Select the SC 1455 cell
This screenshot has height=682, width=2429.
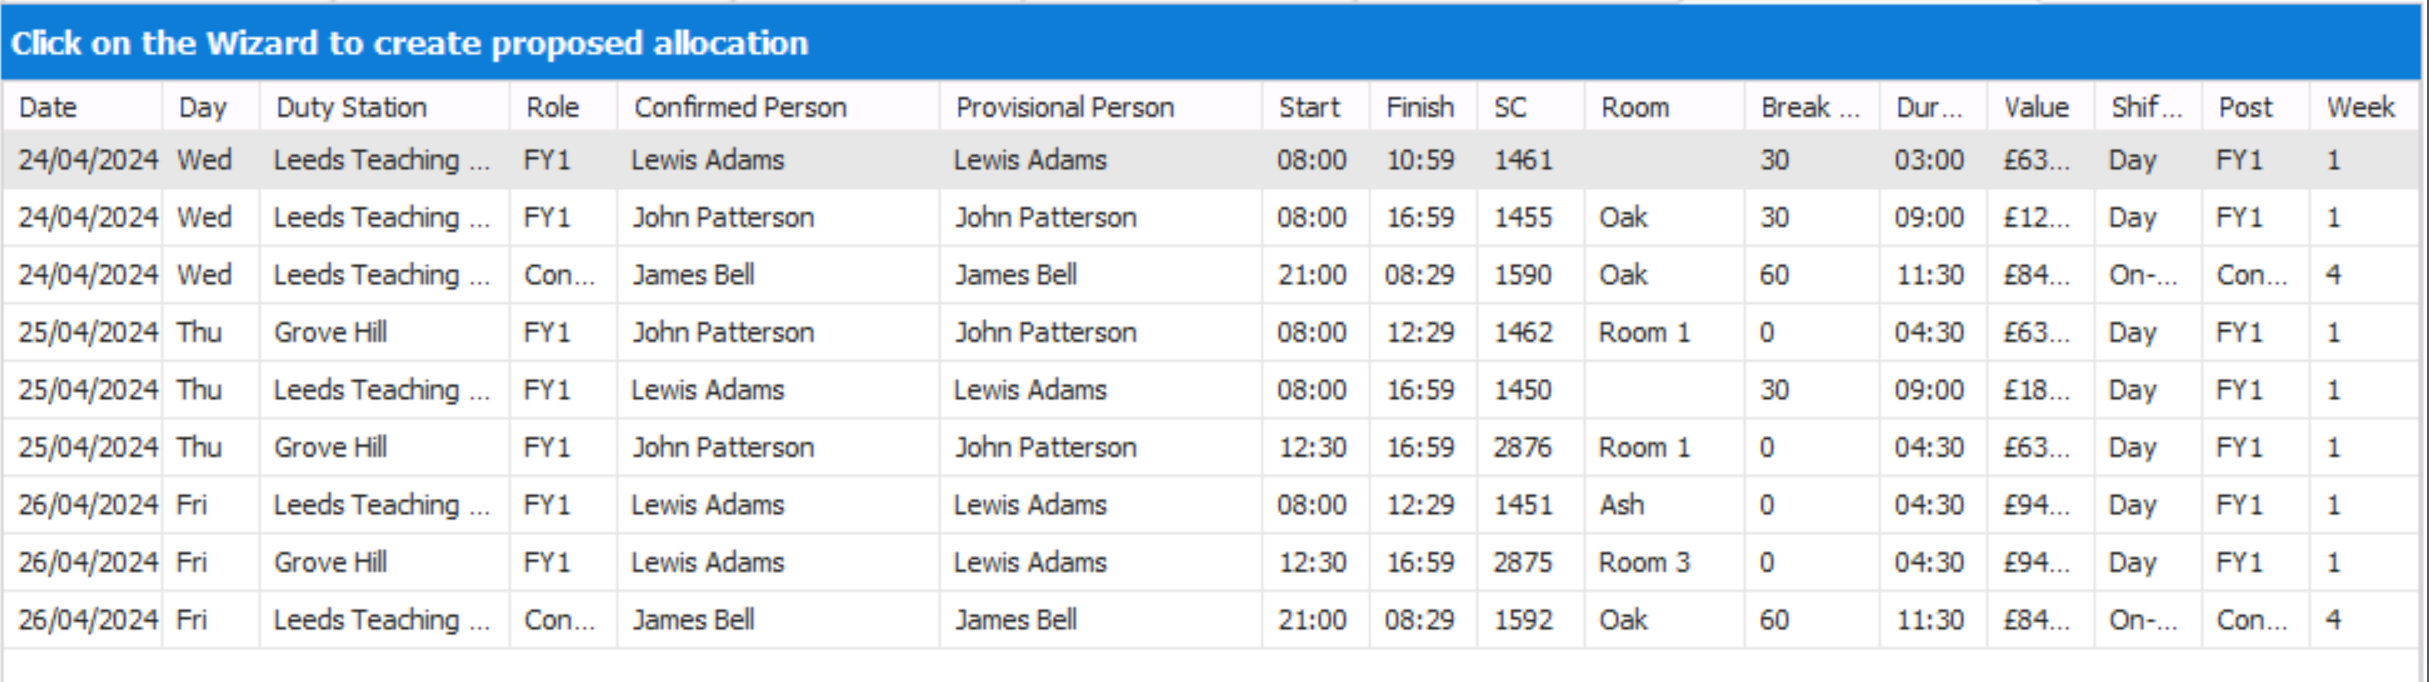pos(1522,217)
